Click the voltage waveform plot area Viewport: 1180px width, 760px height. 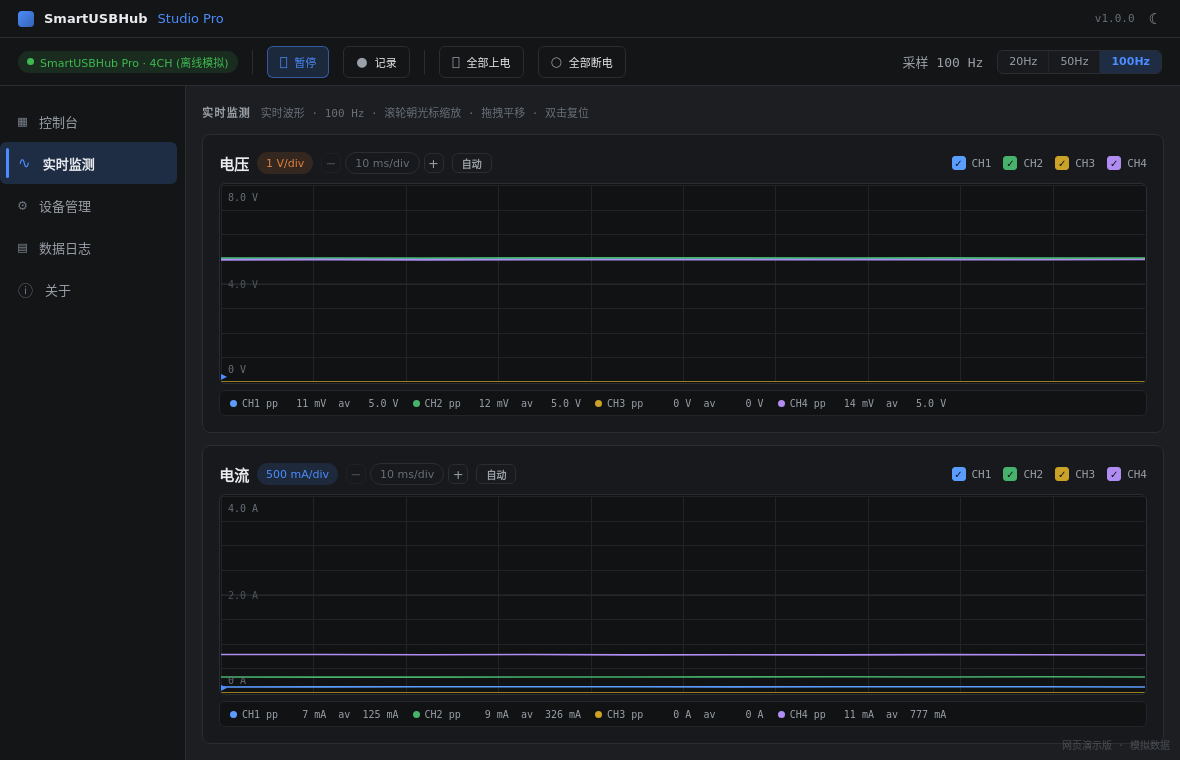click(683, 284)
